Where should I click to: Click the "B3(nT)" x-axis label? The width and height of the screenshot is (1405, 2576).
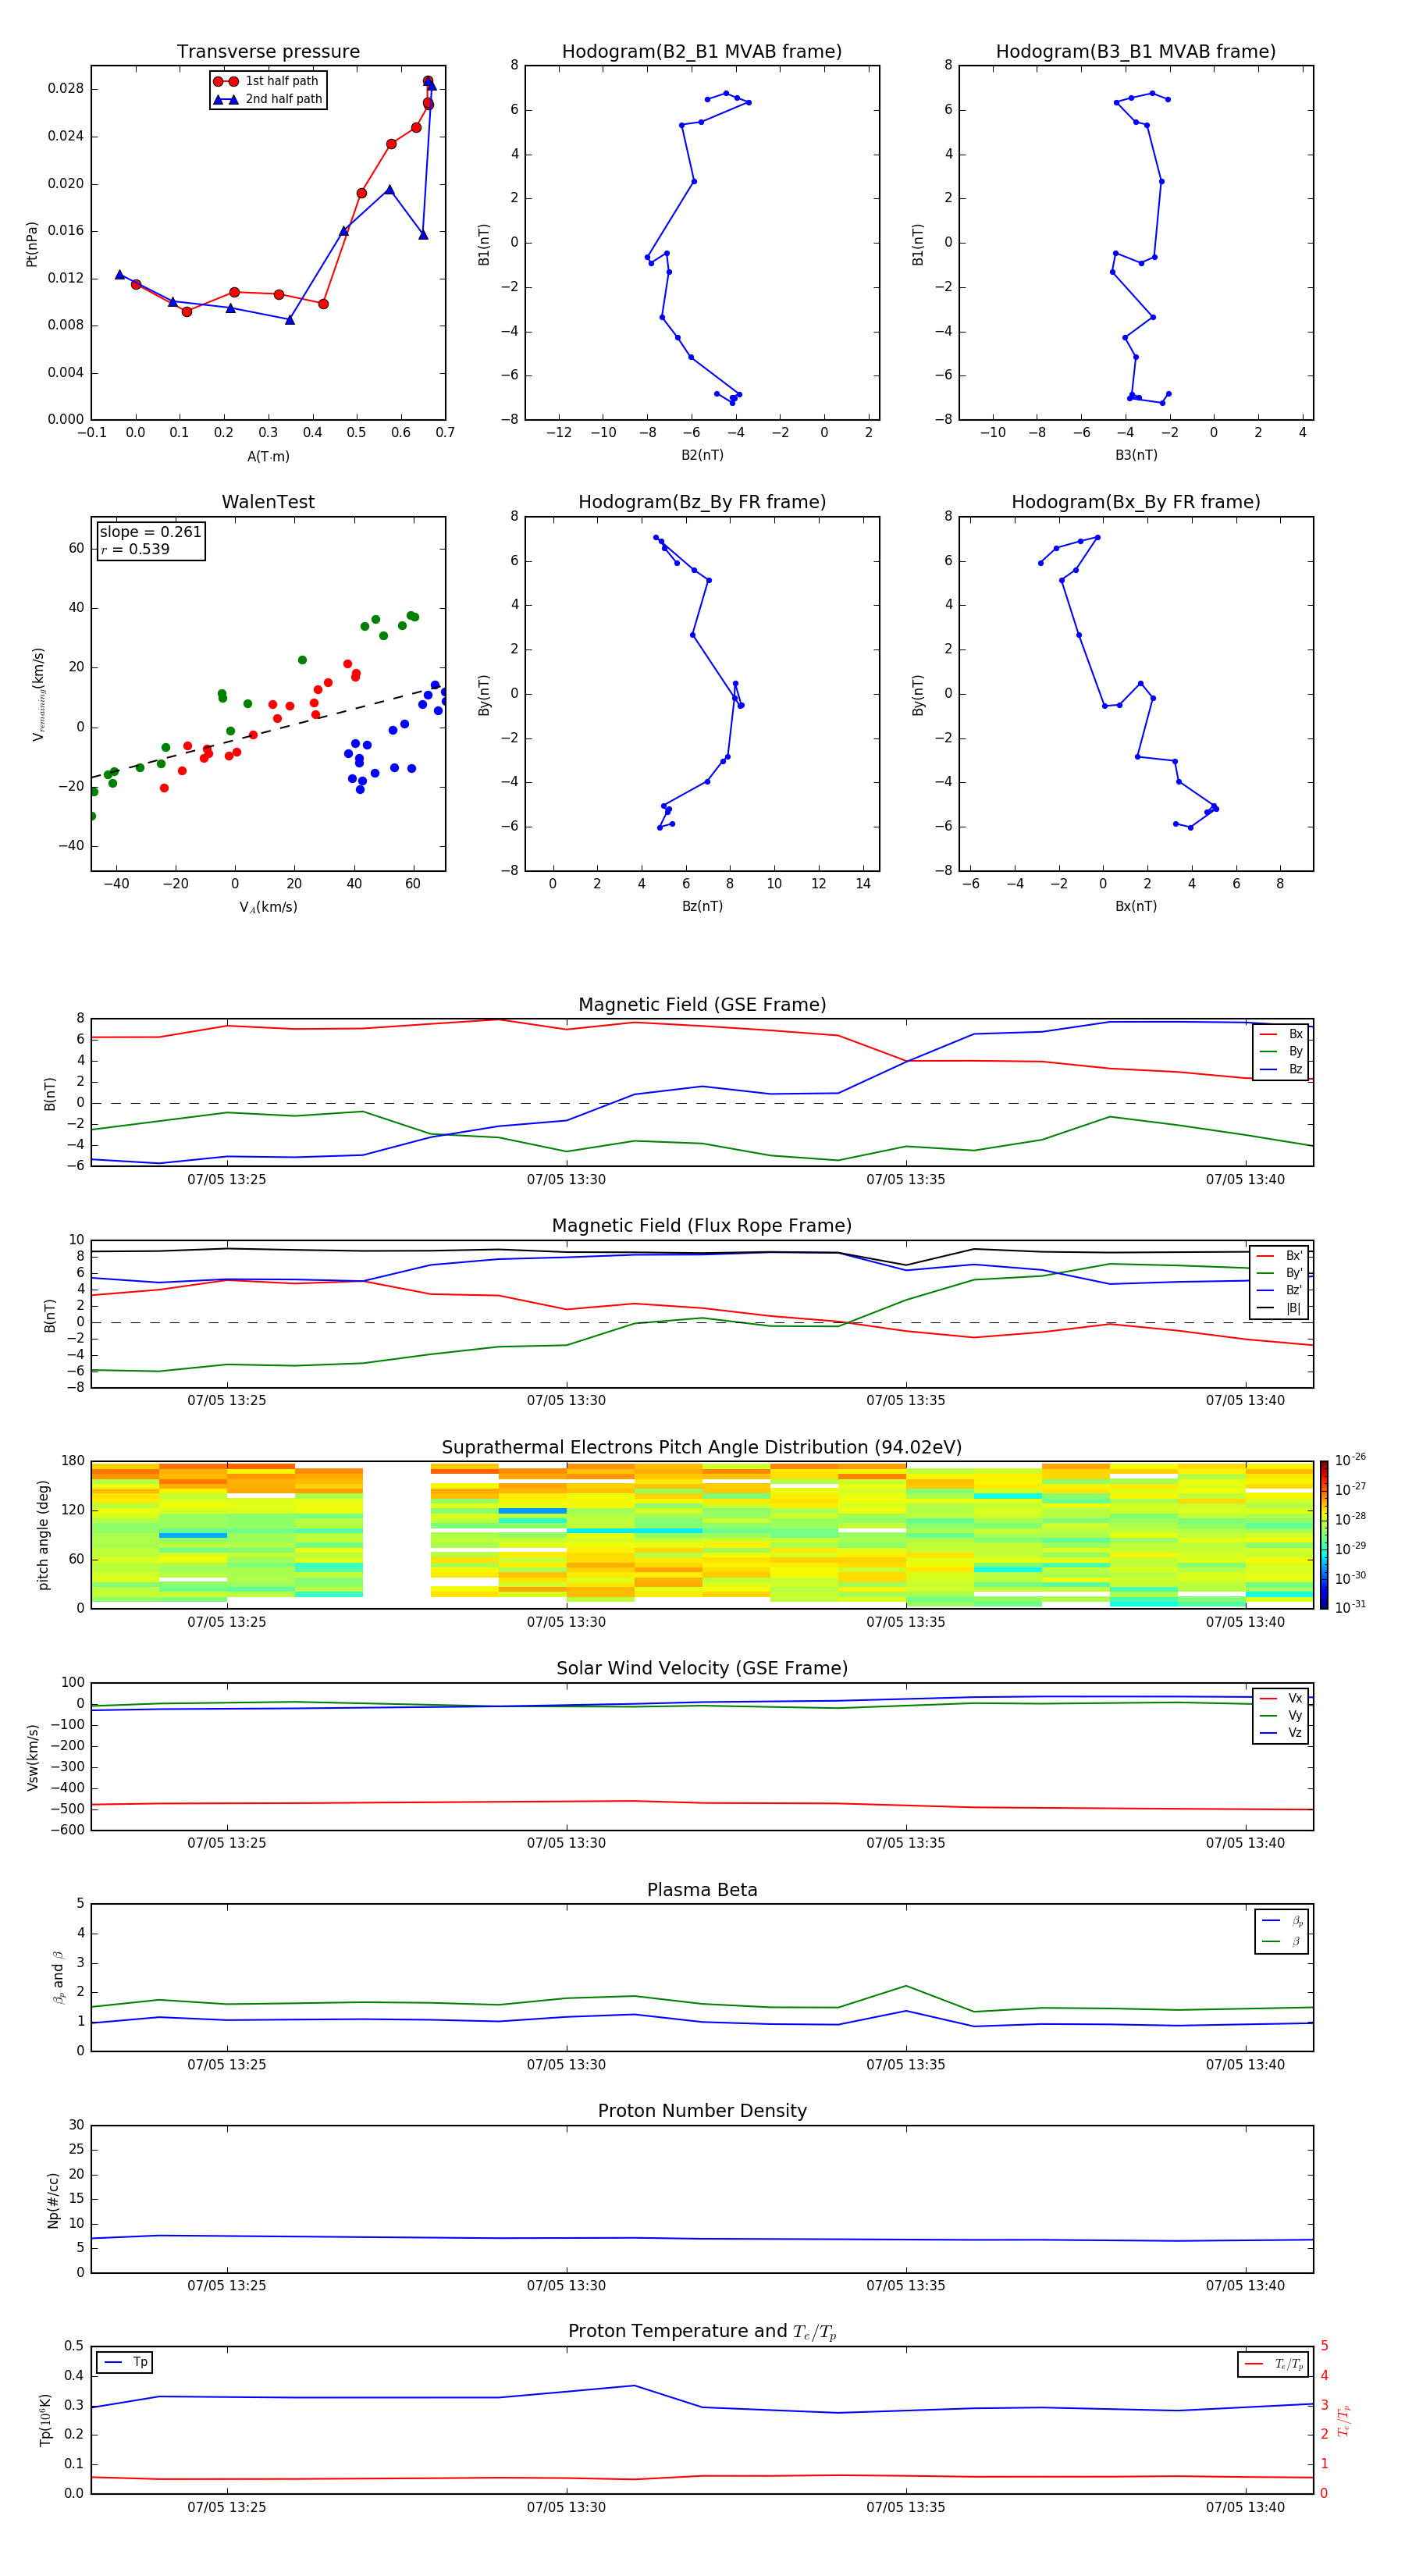coord(1136,455)
